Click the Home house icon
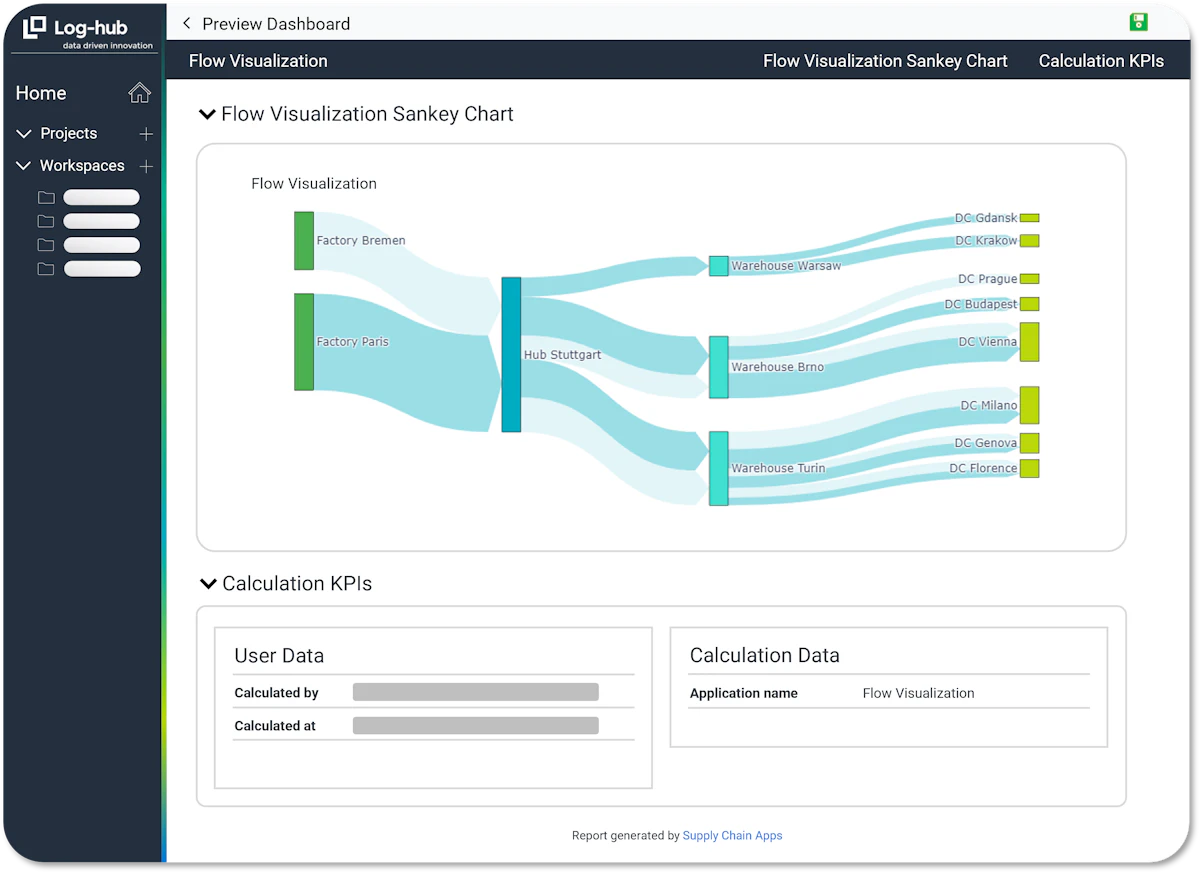This screenshot has height=873, width=1200. [139, 93]
